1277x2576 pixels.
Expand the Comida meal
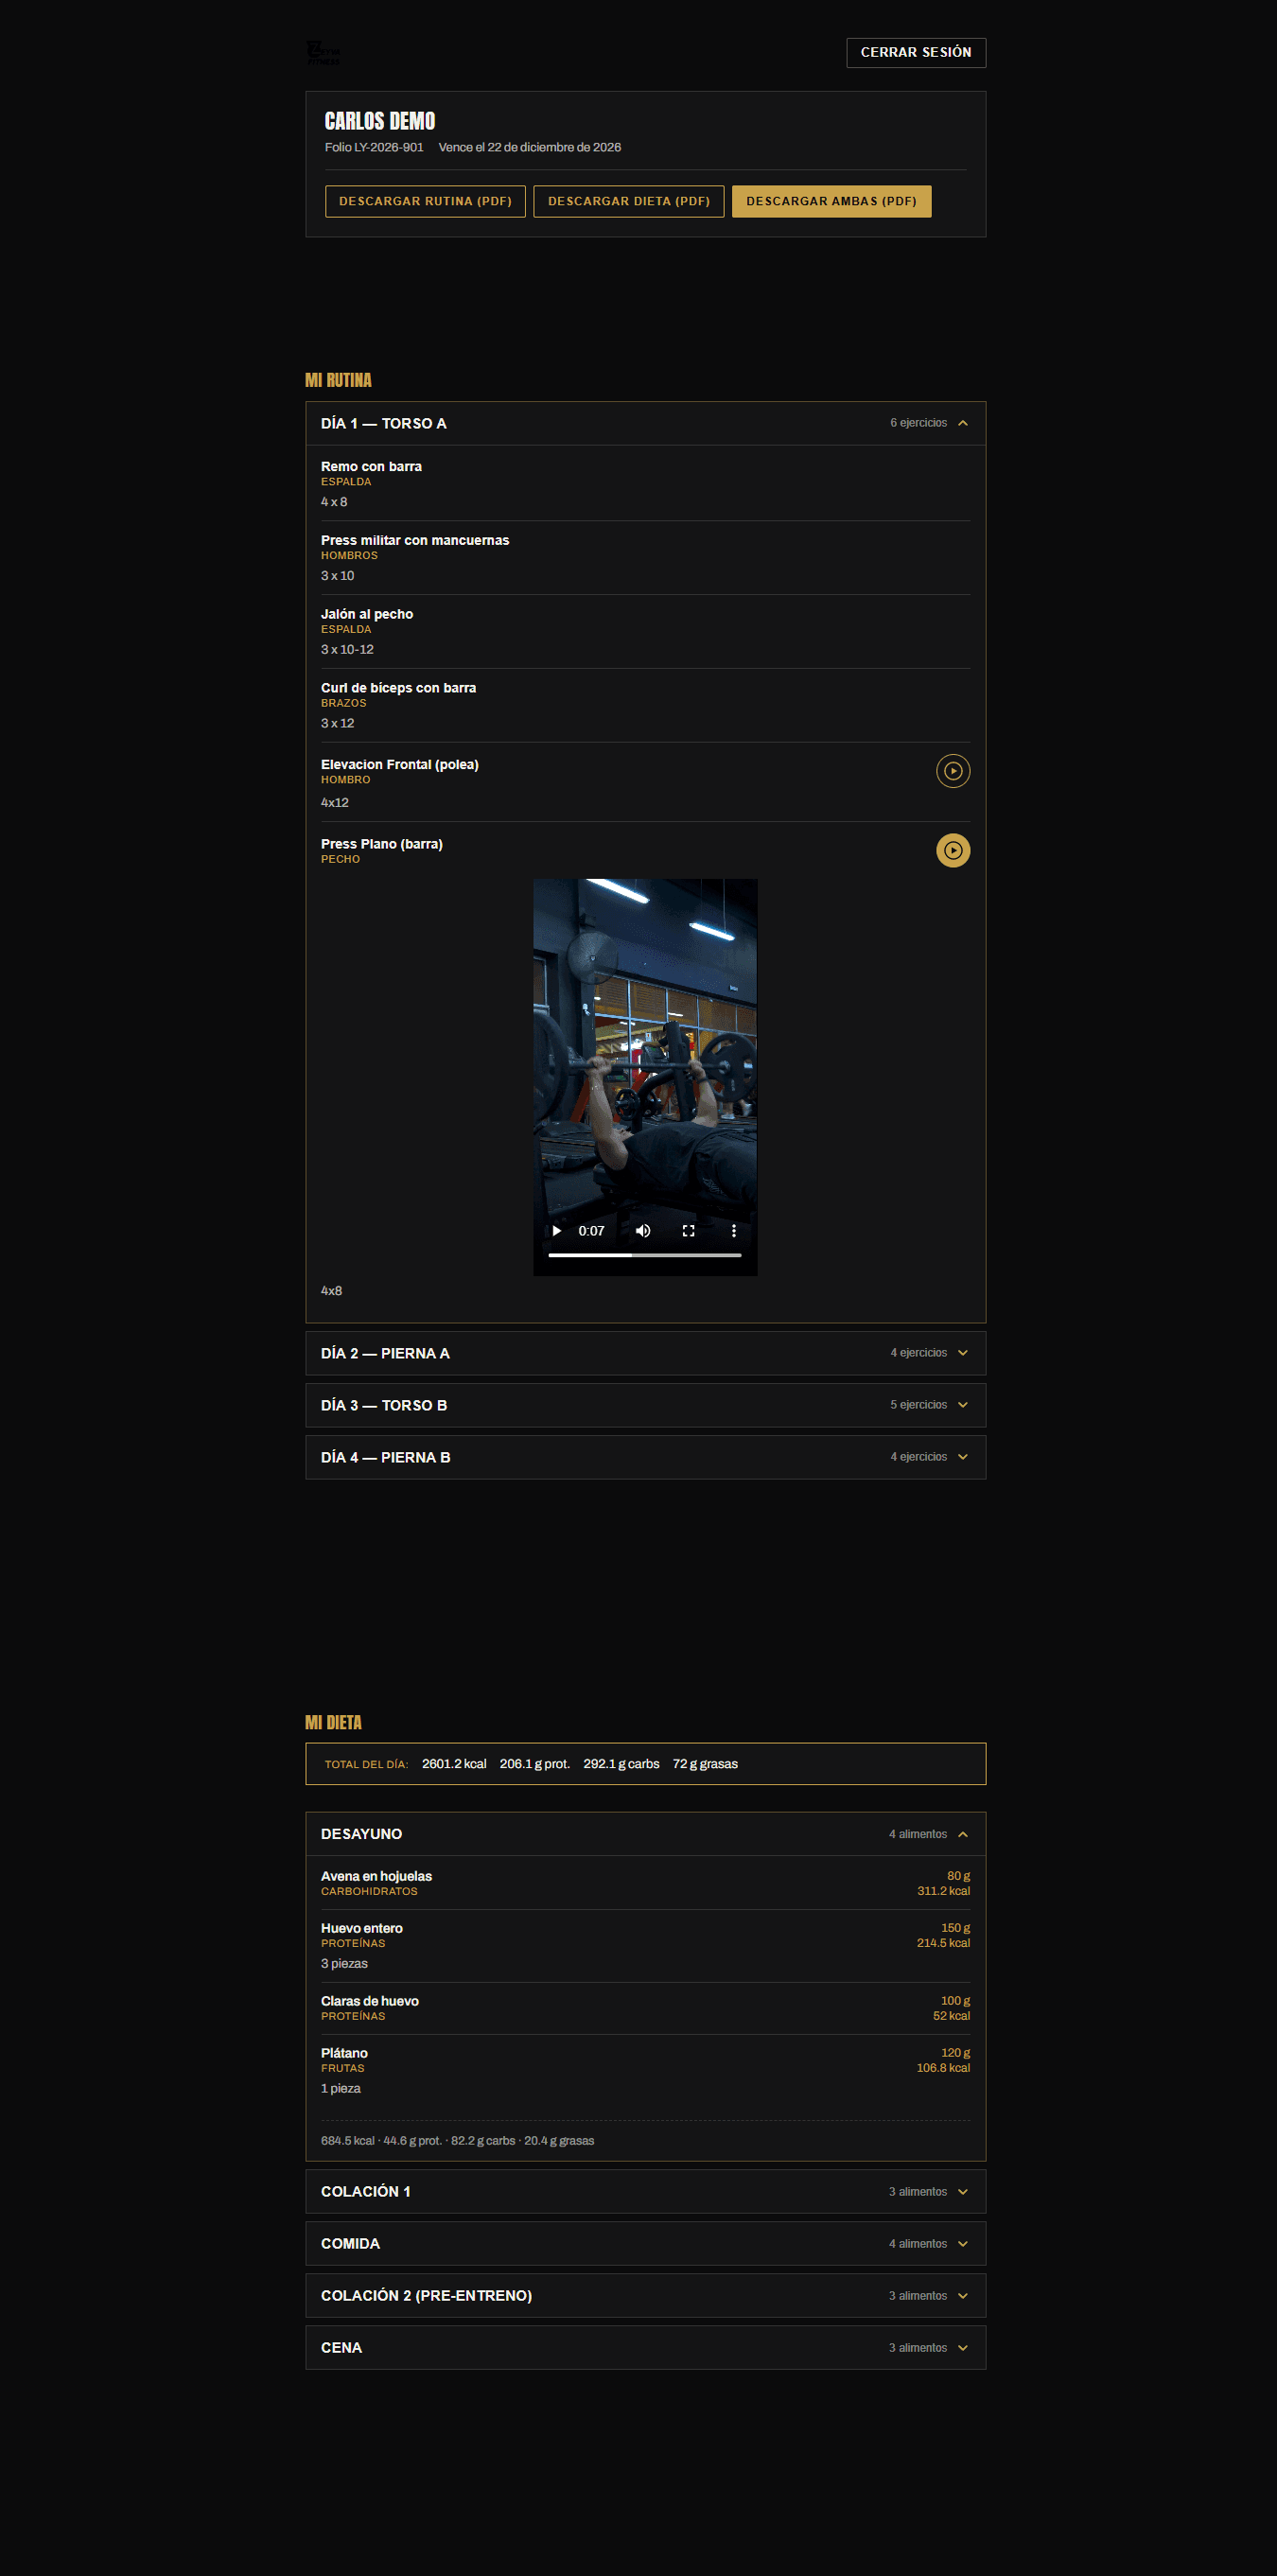point(646,2243)
